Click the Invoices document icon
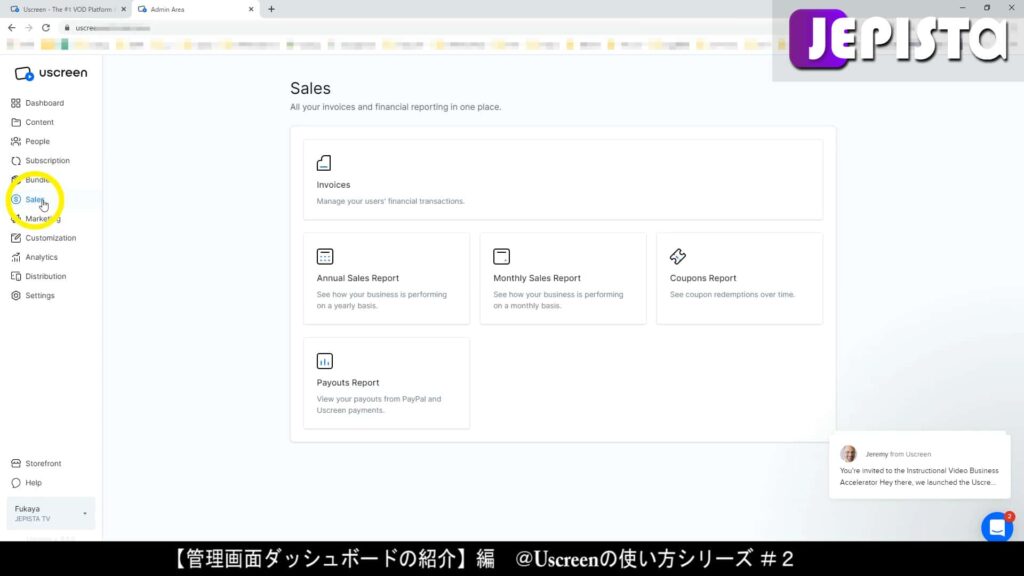Image resolution: width=1024 pixels, height=576 pixels. (x=324, y=163)
